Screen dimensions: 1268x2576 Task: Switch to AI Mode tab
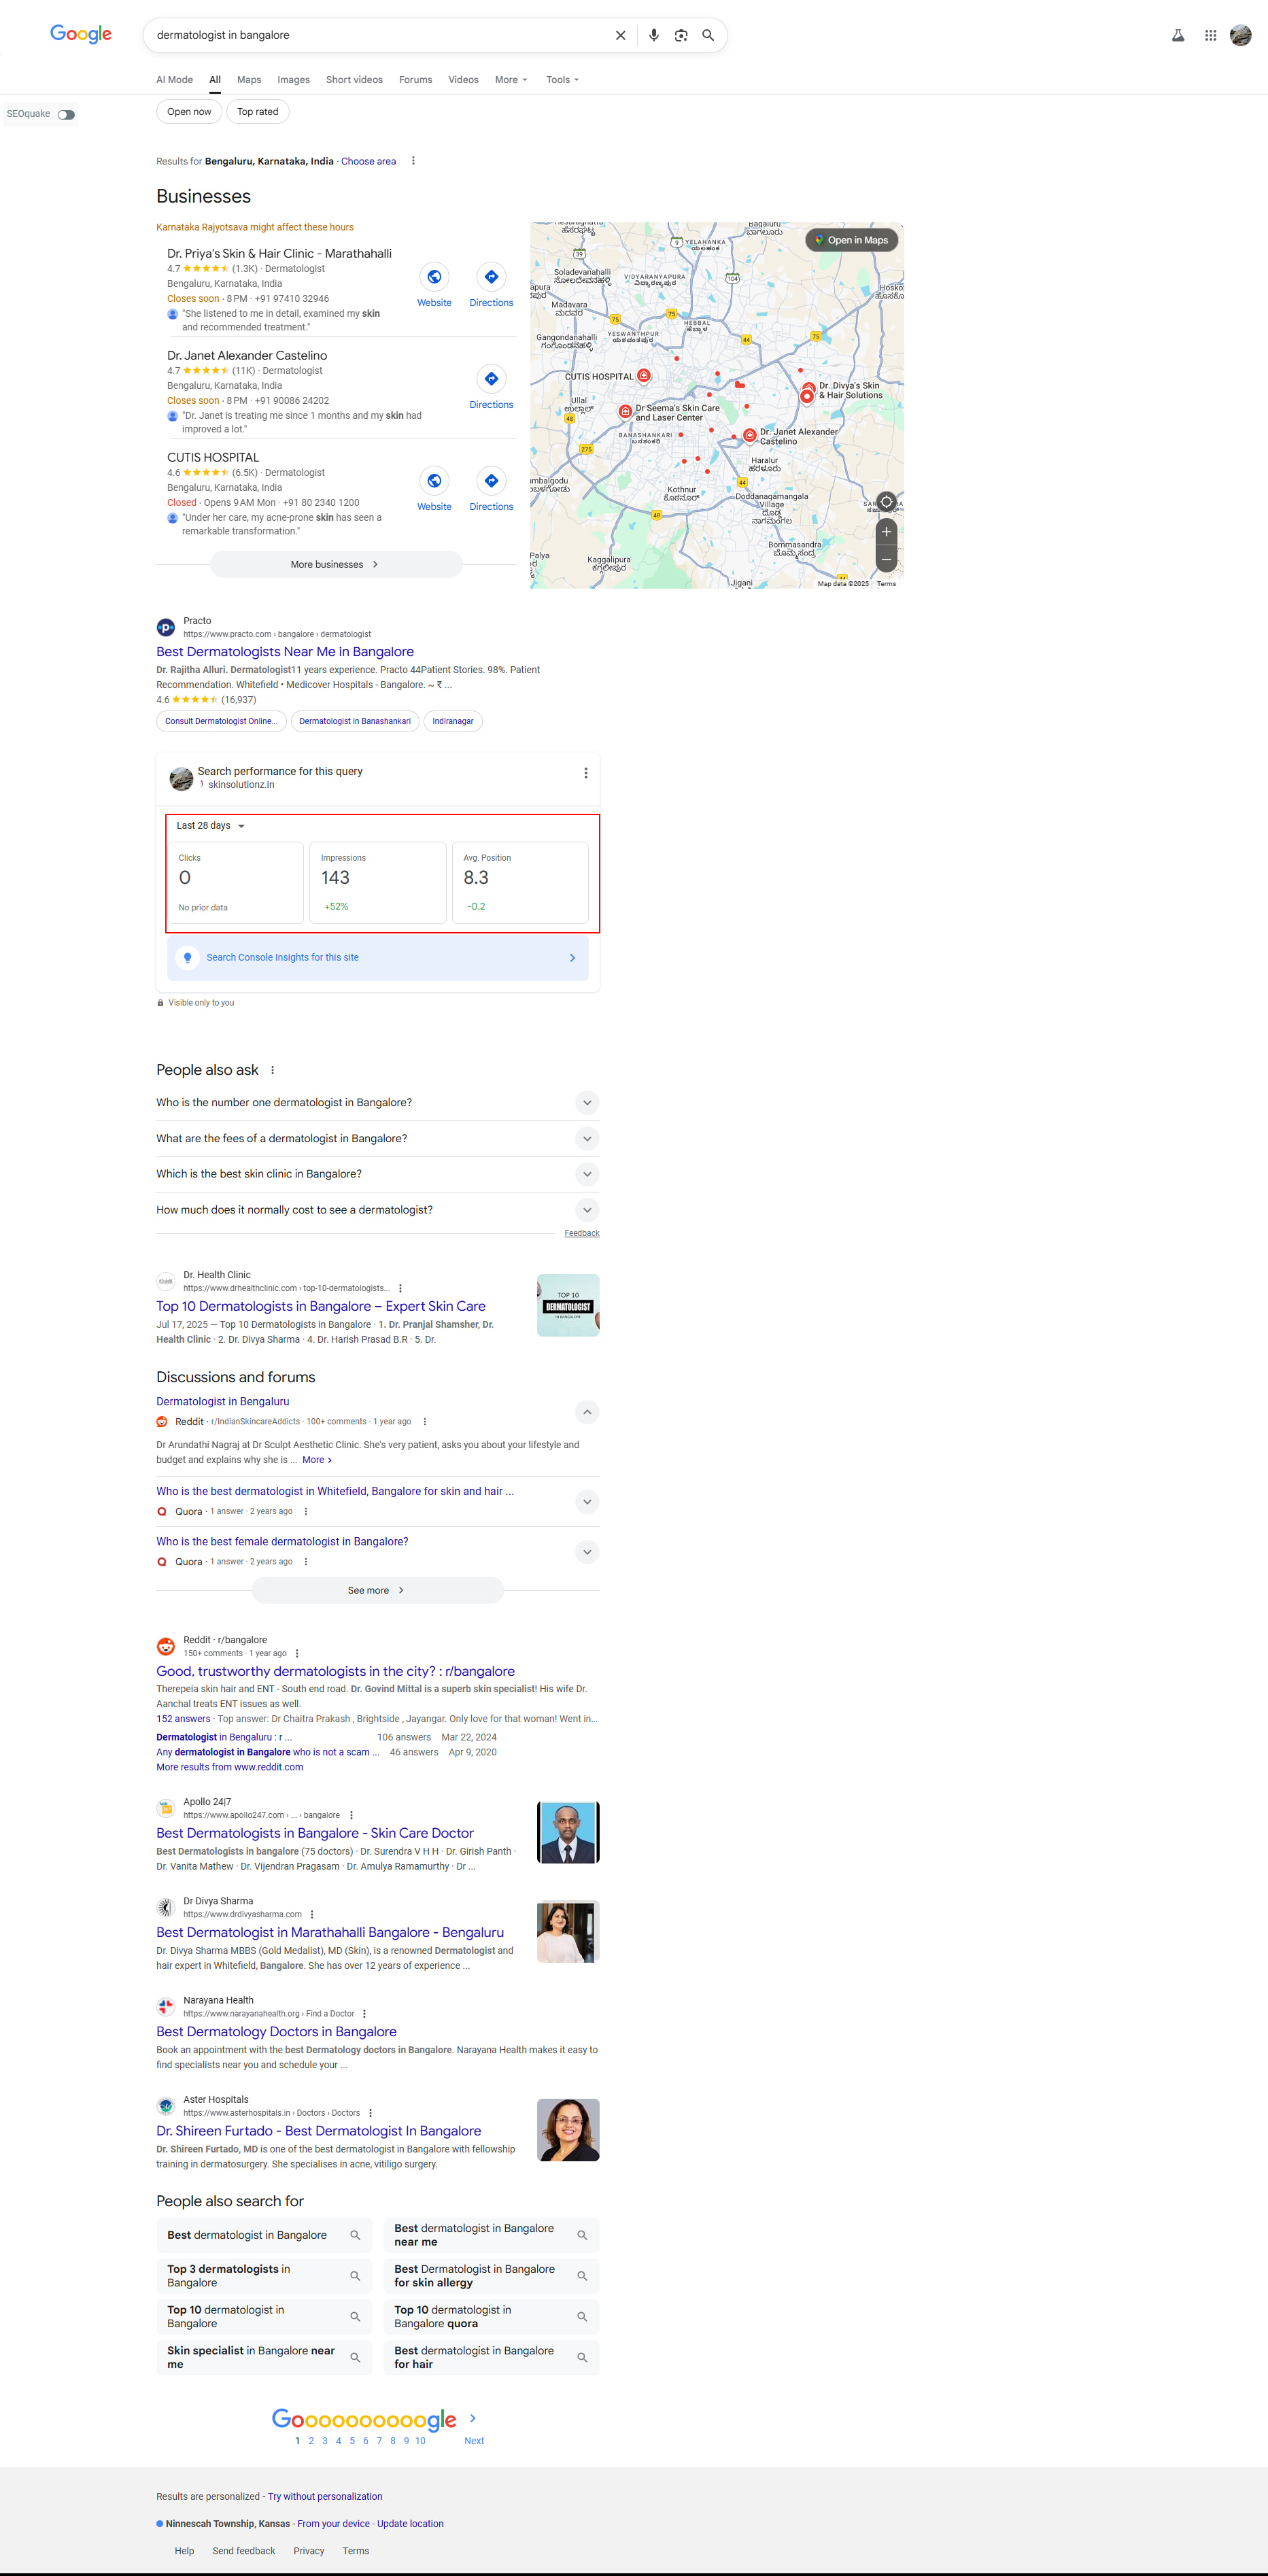pos(174,80)
